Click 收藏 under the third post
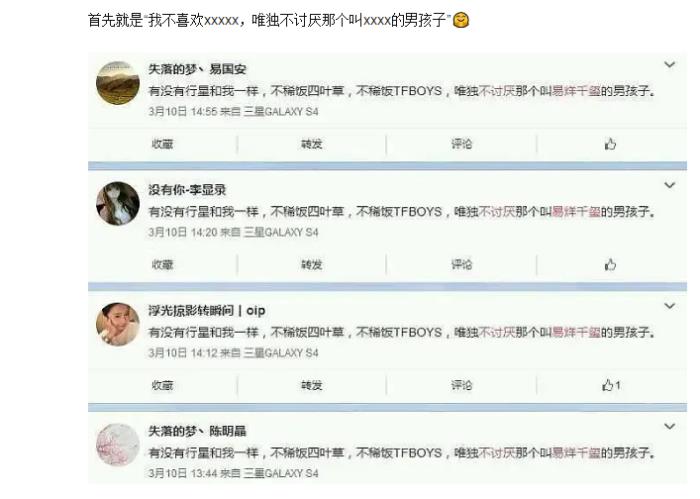Screen dimensions: 700x499 [x=162, y=385]
